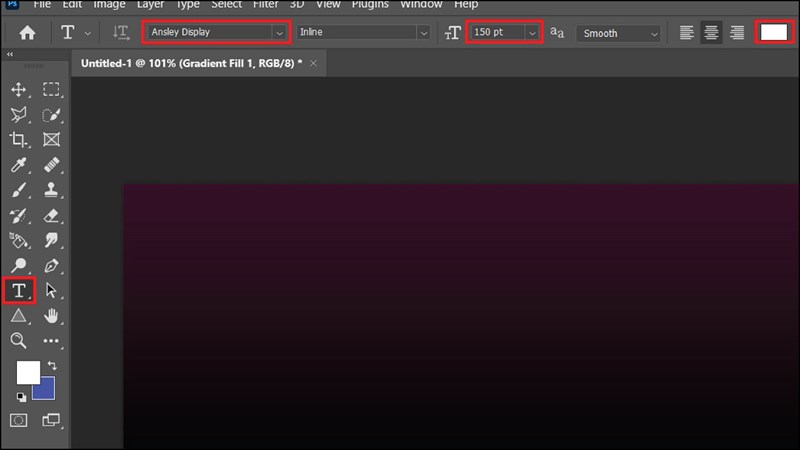Viewport: 800px width, 450px height.
Task: Select the Clone Stamp tool
Action: [51, 190]
